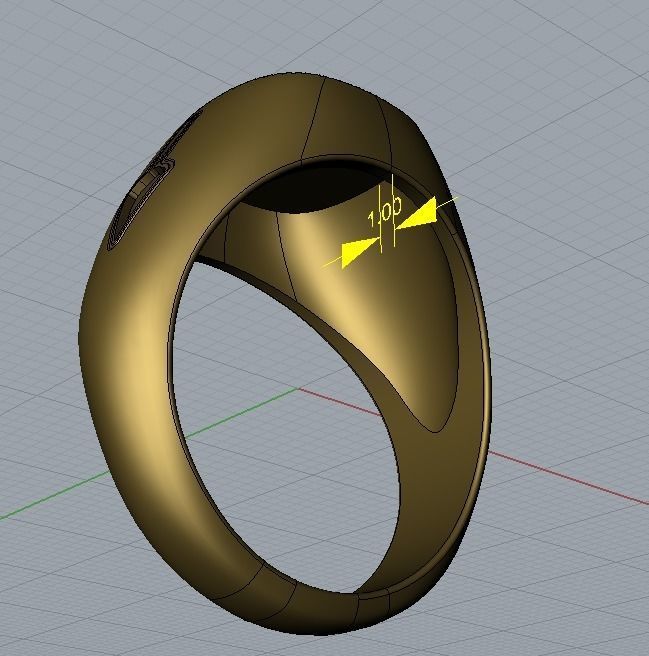Select the right yellow dimension arrowhead
The height and width of the screenshot is (656, 649).
click(416, 214)
